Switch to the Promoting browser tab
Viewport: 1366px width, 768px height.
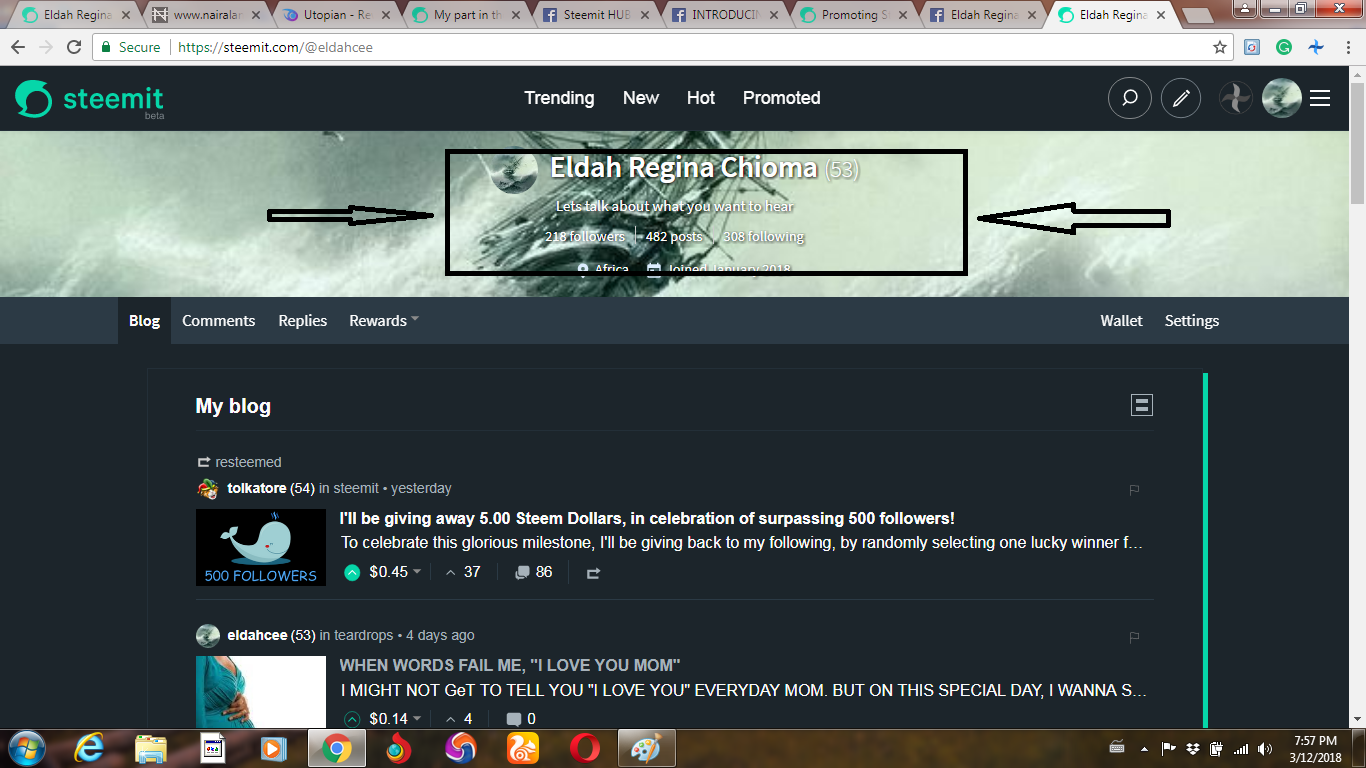tap(851, 15)
